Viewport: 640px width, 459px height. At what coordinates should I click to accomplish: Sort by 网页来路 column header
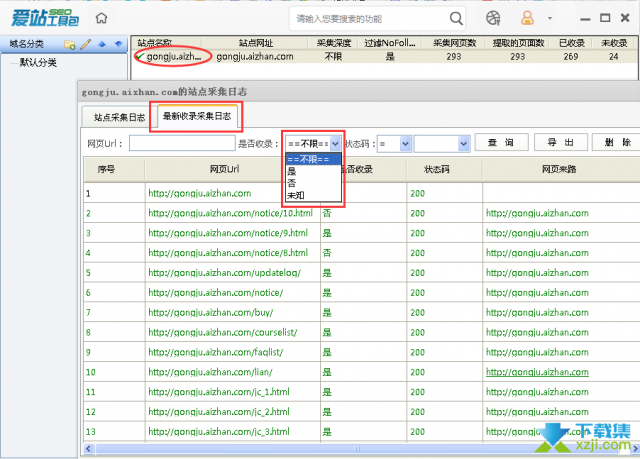pyautogui.click(x=559, y=169)
